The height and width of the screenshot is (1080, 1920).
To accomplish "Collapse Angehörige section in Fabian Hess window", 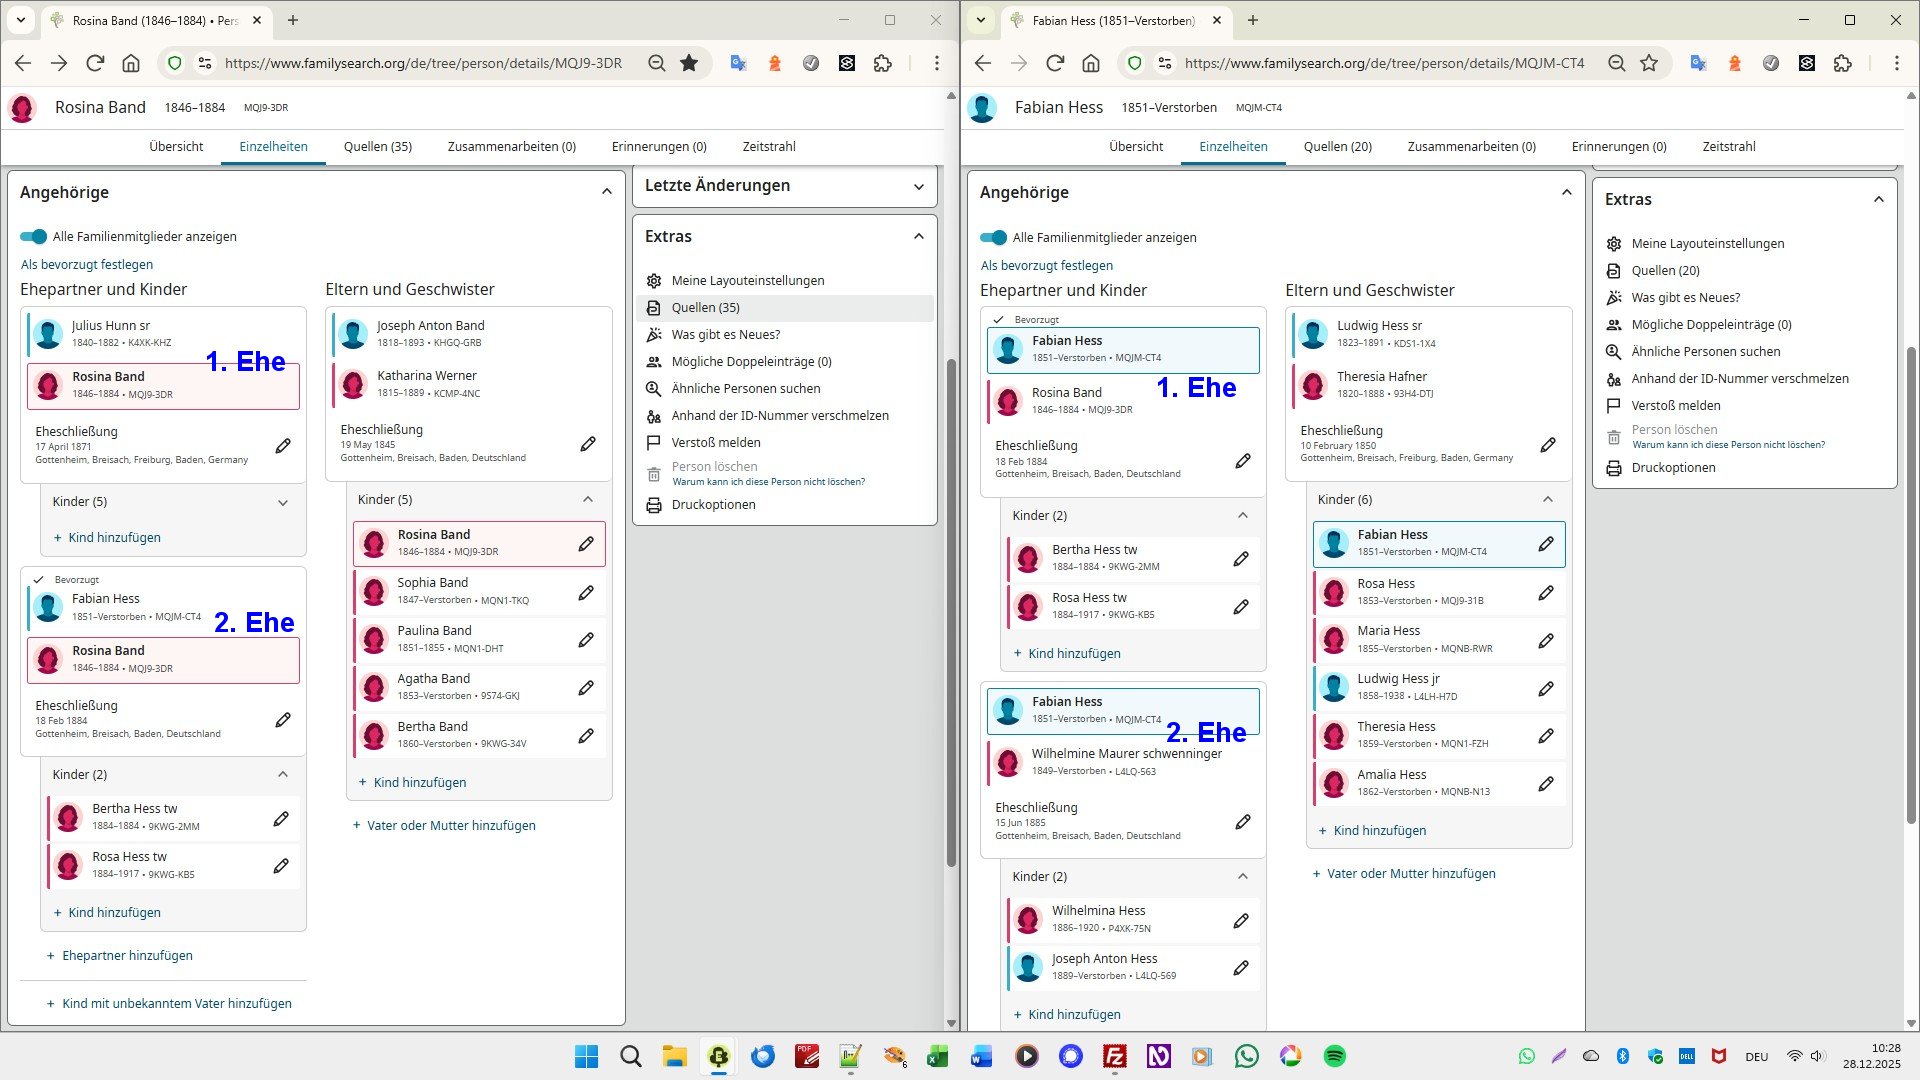I will pyautogui.click(x=1566, y=192).
